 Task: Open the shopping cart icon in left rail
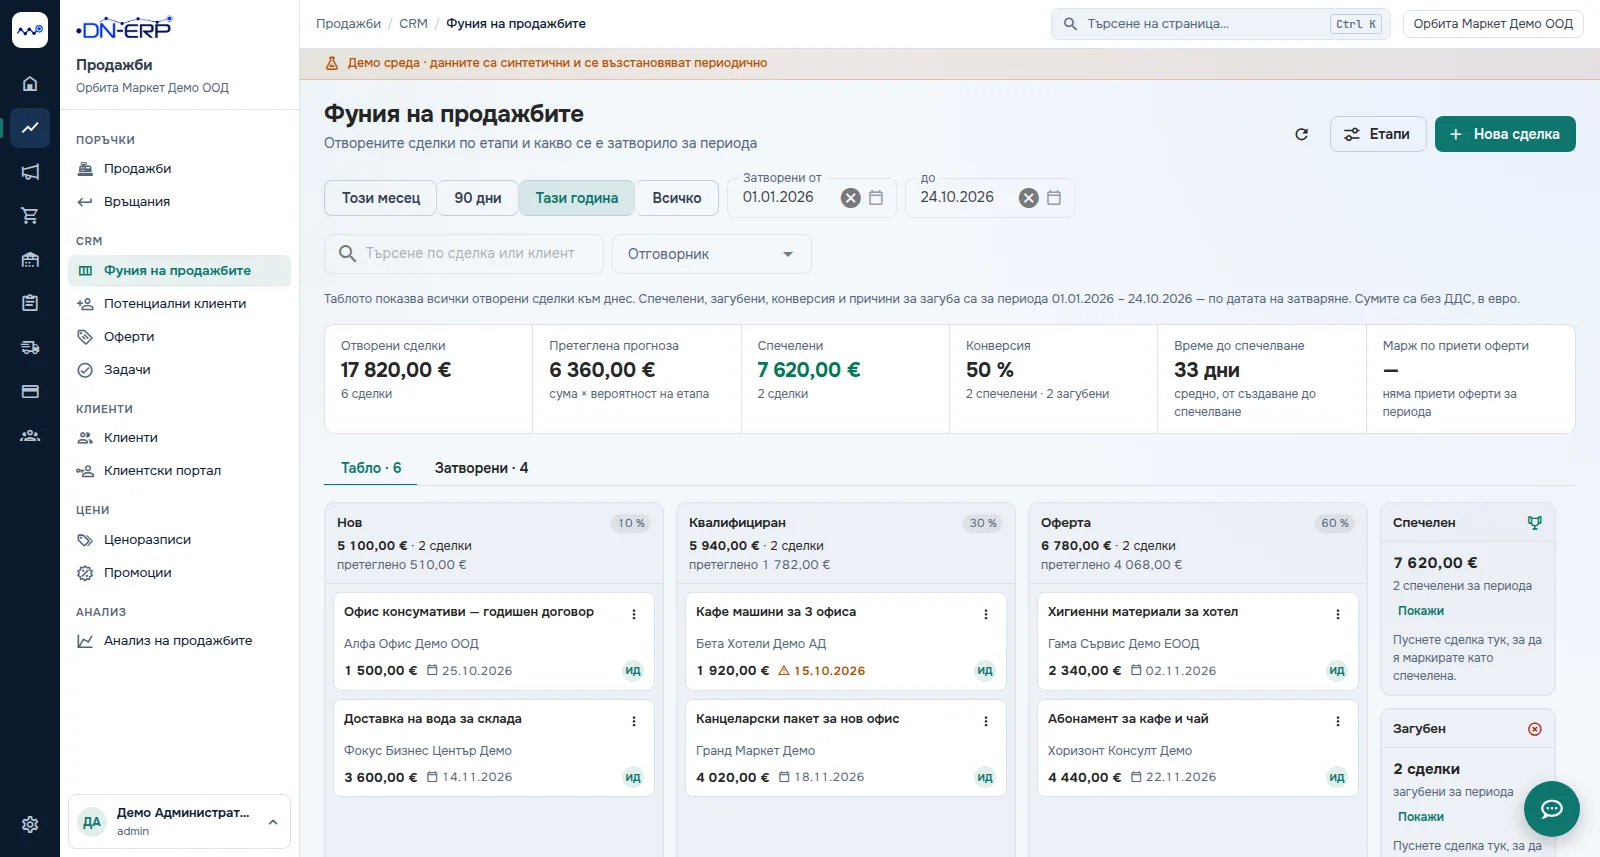tap(30, 216)
